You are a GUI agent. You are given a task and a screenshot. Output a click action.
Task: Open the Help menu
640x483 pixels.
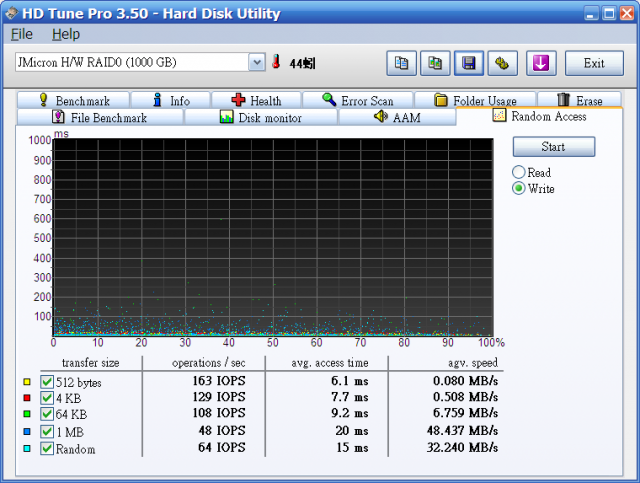pyautogui.click(x=66, y=34)
